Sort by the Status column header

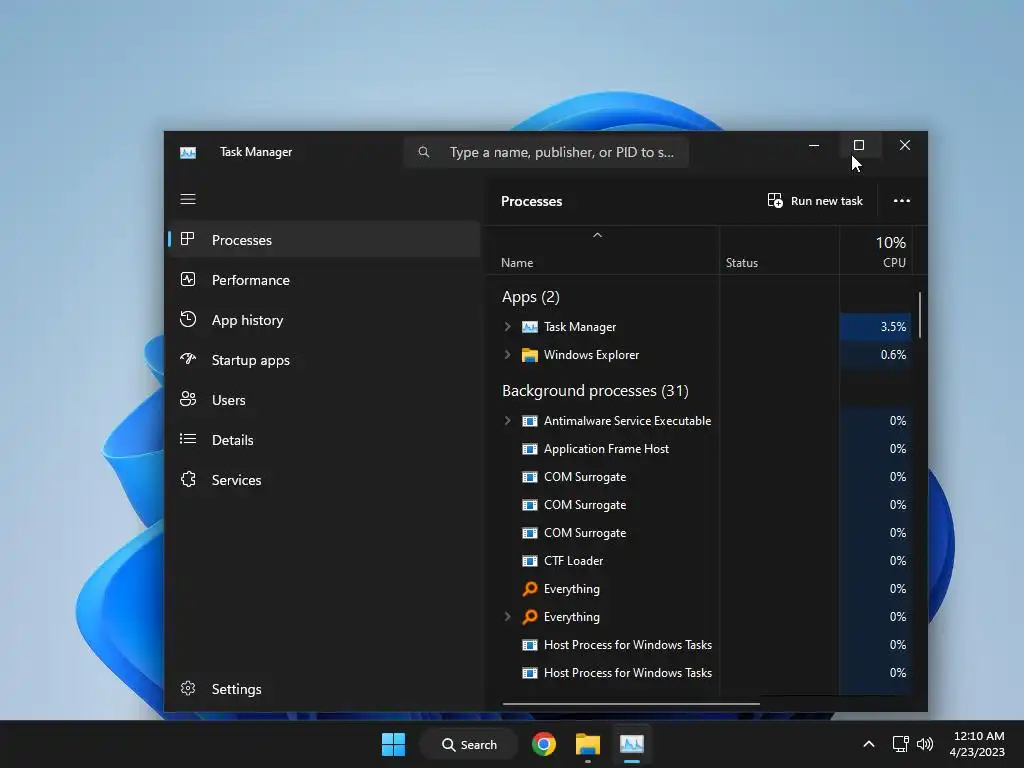pyautogui.click(x=779, y=251)
